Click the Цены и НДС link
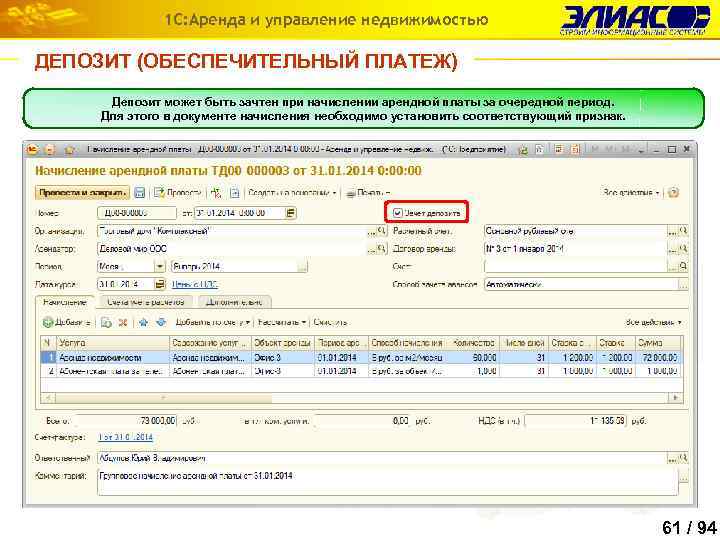The width and height of the screenshot is (720, 540). click(195, 285)
